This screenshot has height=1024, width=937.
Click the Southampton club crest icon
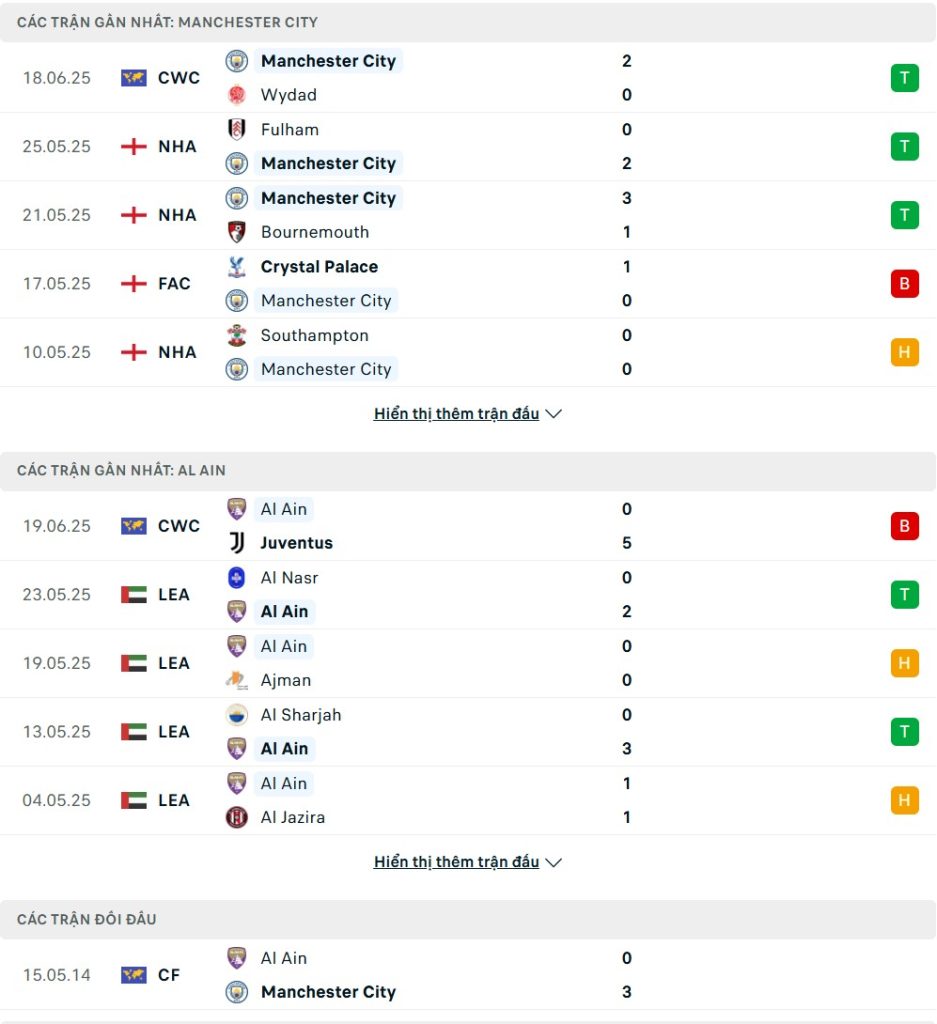[236, 335]
